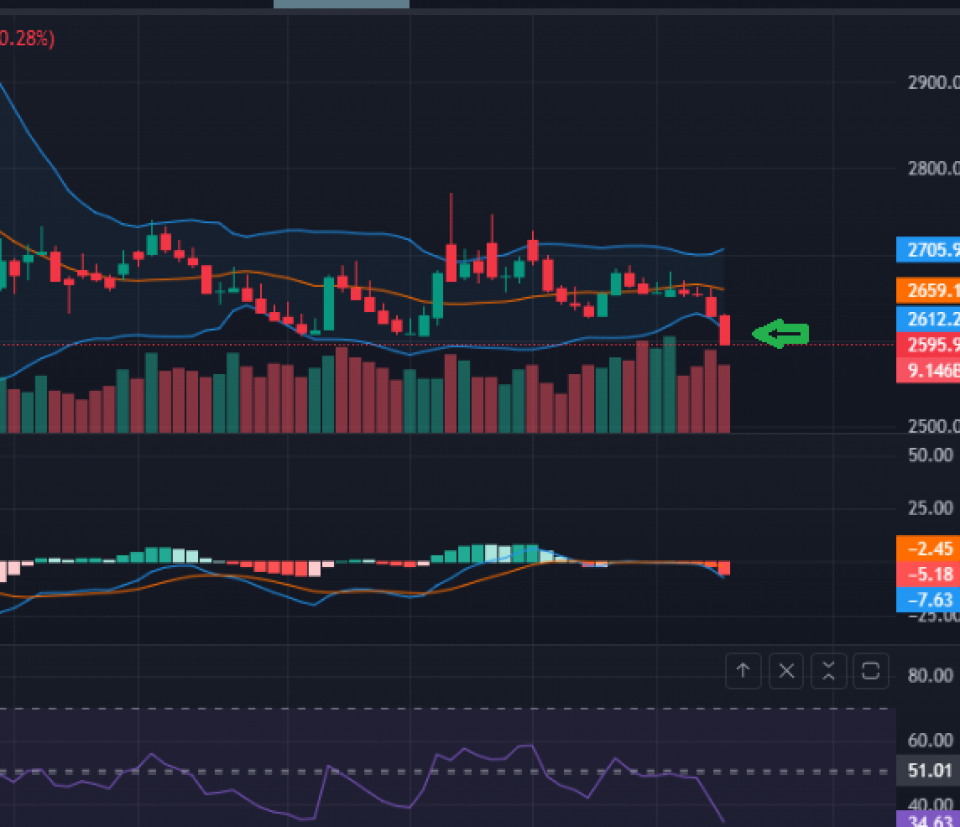Click the last red candle near the arrow
Image resolution: width=960 pixels, height=827 pixels.
click(724, 330)
